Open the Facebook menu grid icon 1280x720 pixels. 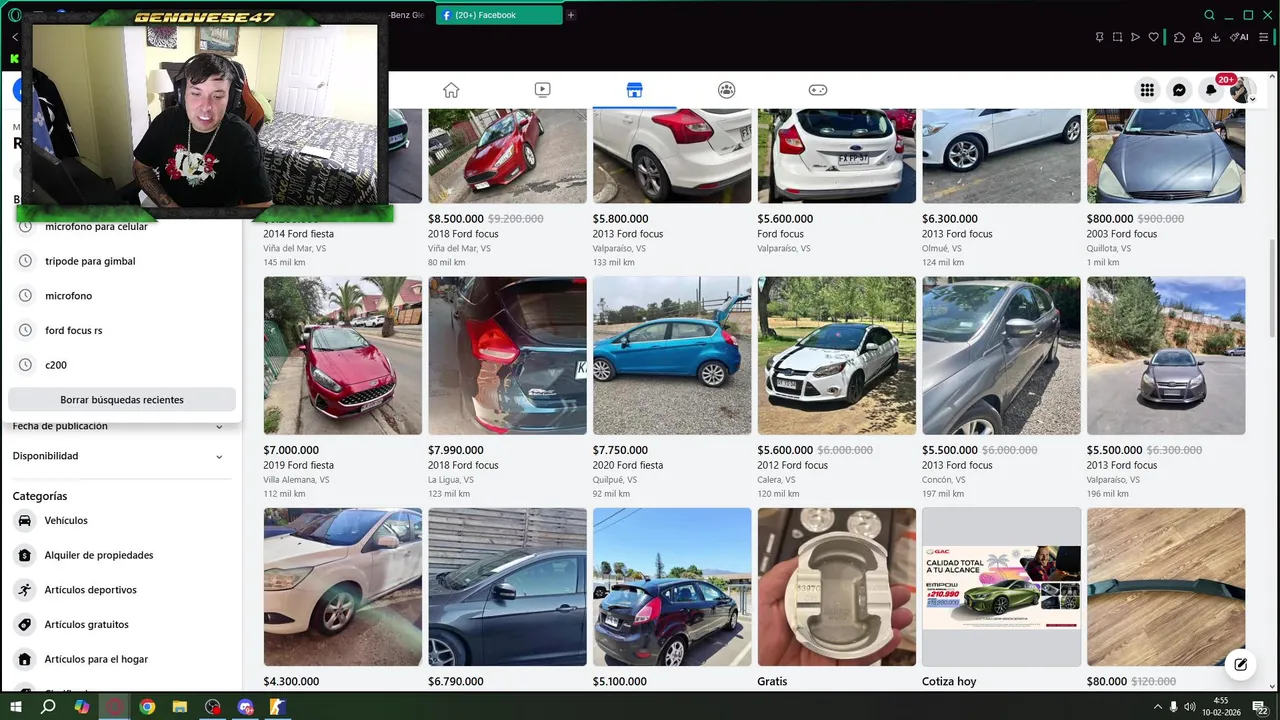[x=1147, y=90]
